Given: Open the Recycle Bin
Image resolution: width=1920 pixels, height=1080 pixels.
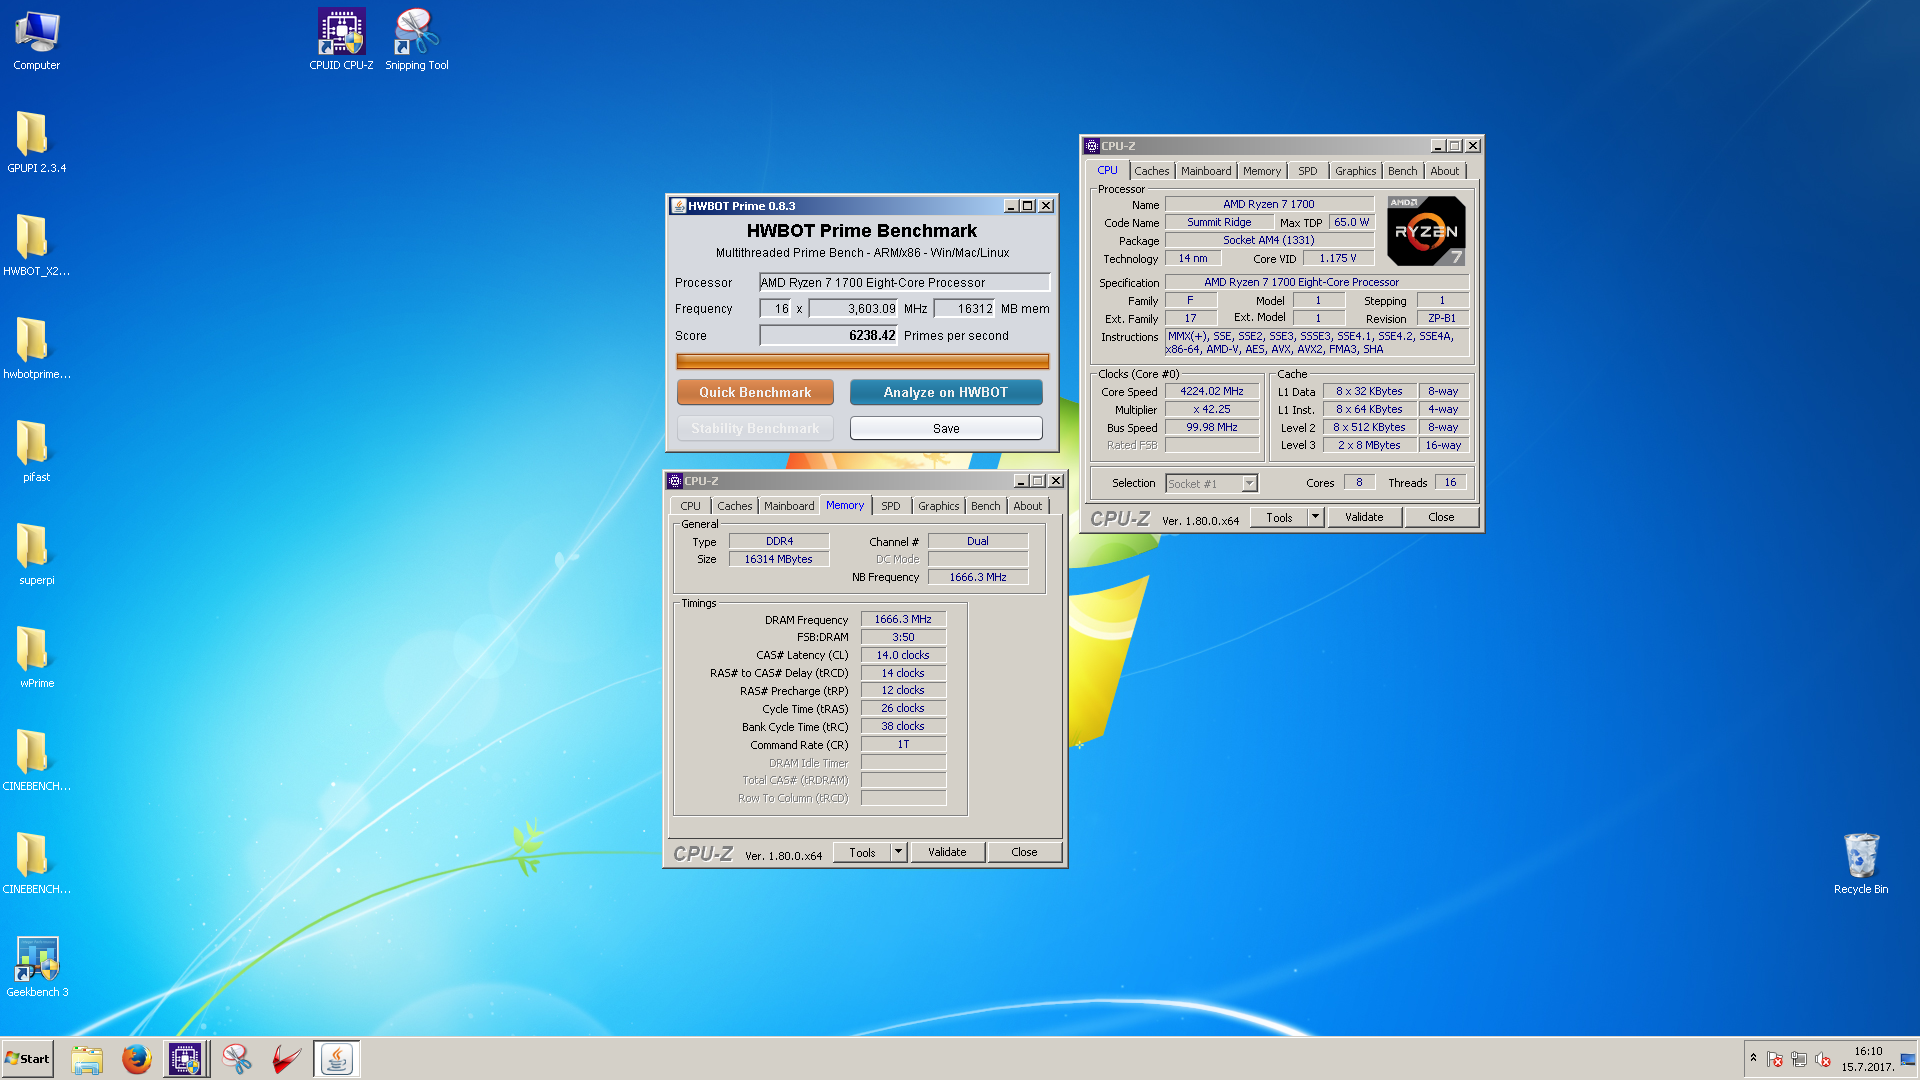Looking at the screenshot, I should tap(1861, 863).
